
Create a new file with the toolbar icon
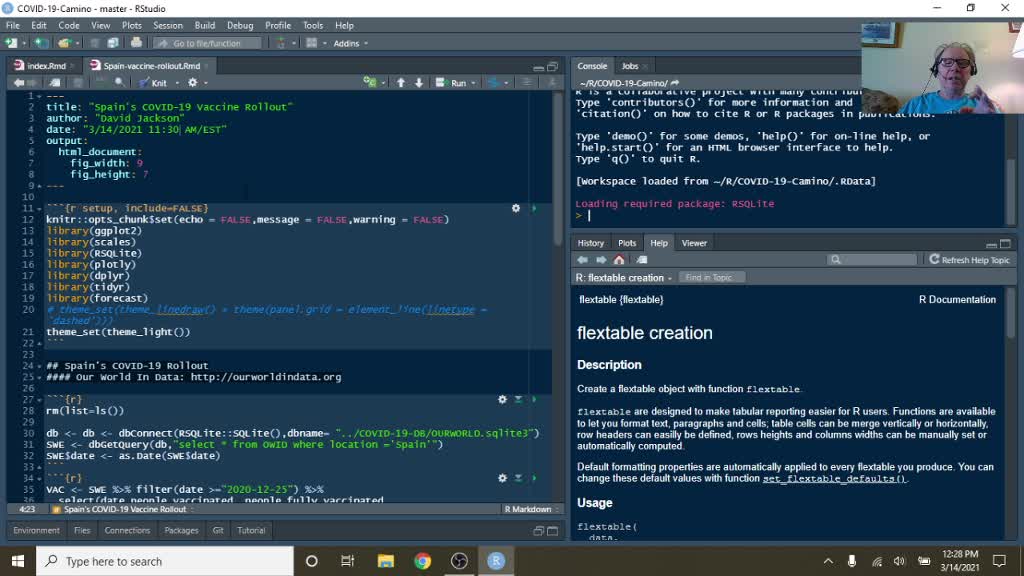click(x=11, y=43)
